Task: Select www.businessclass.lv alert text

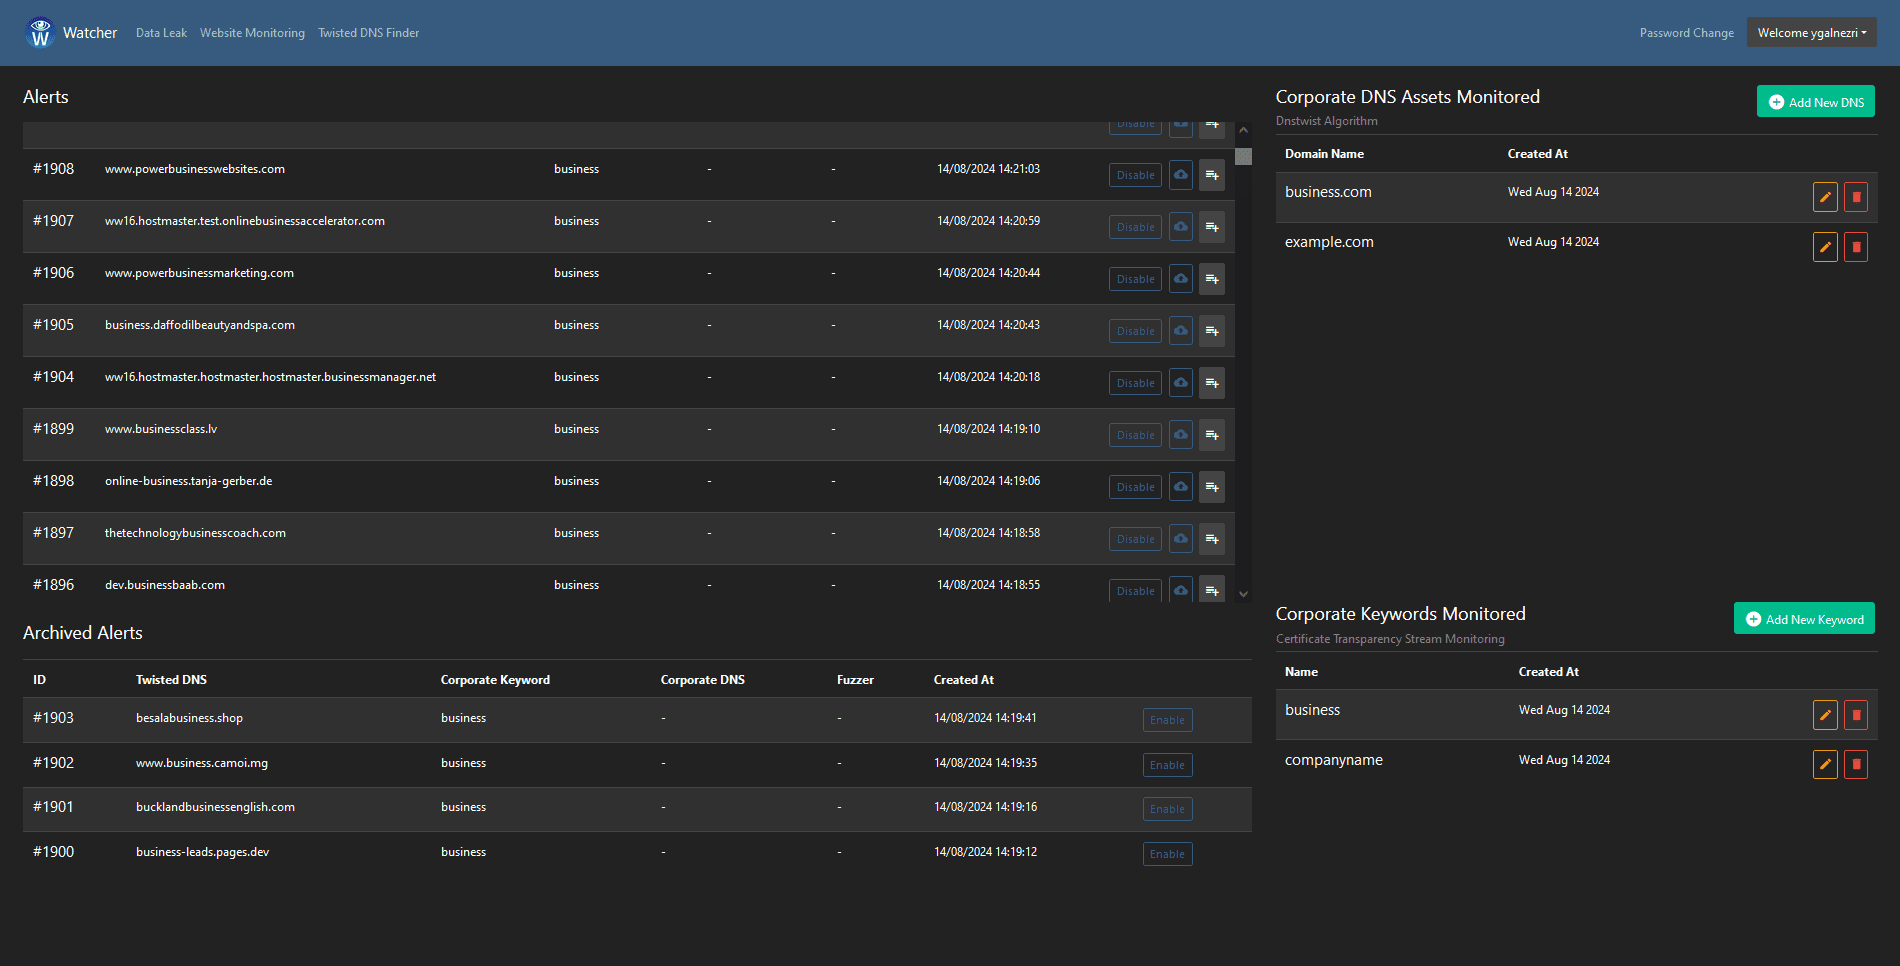Action: (x=161, y=429)
